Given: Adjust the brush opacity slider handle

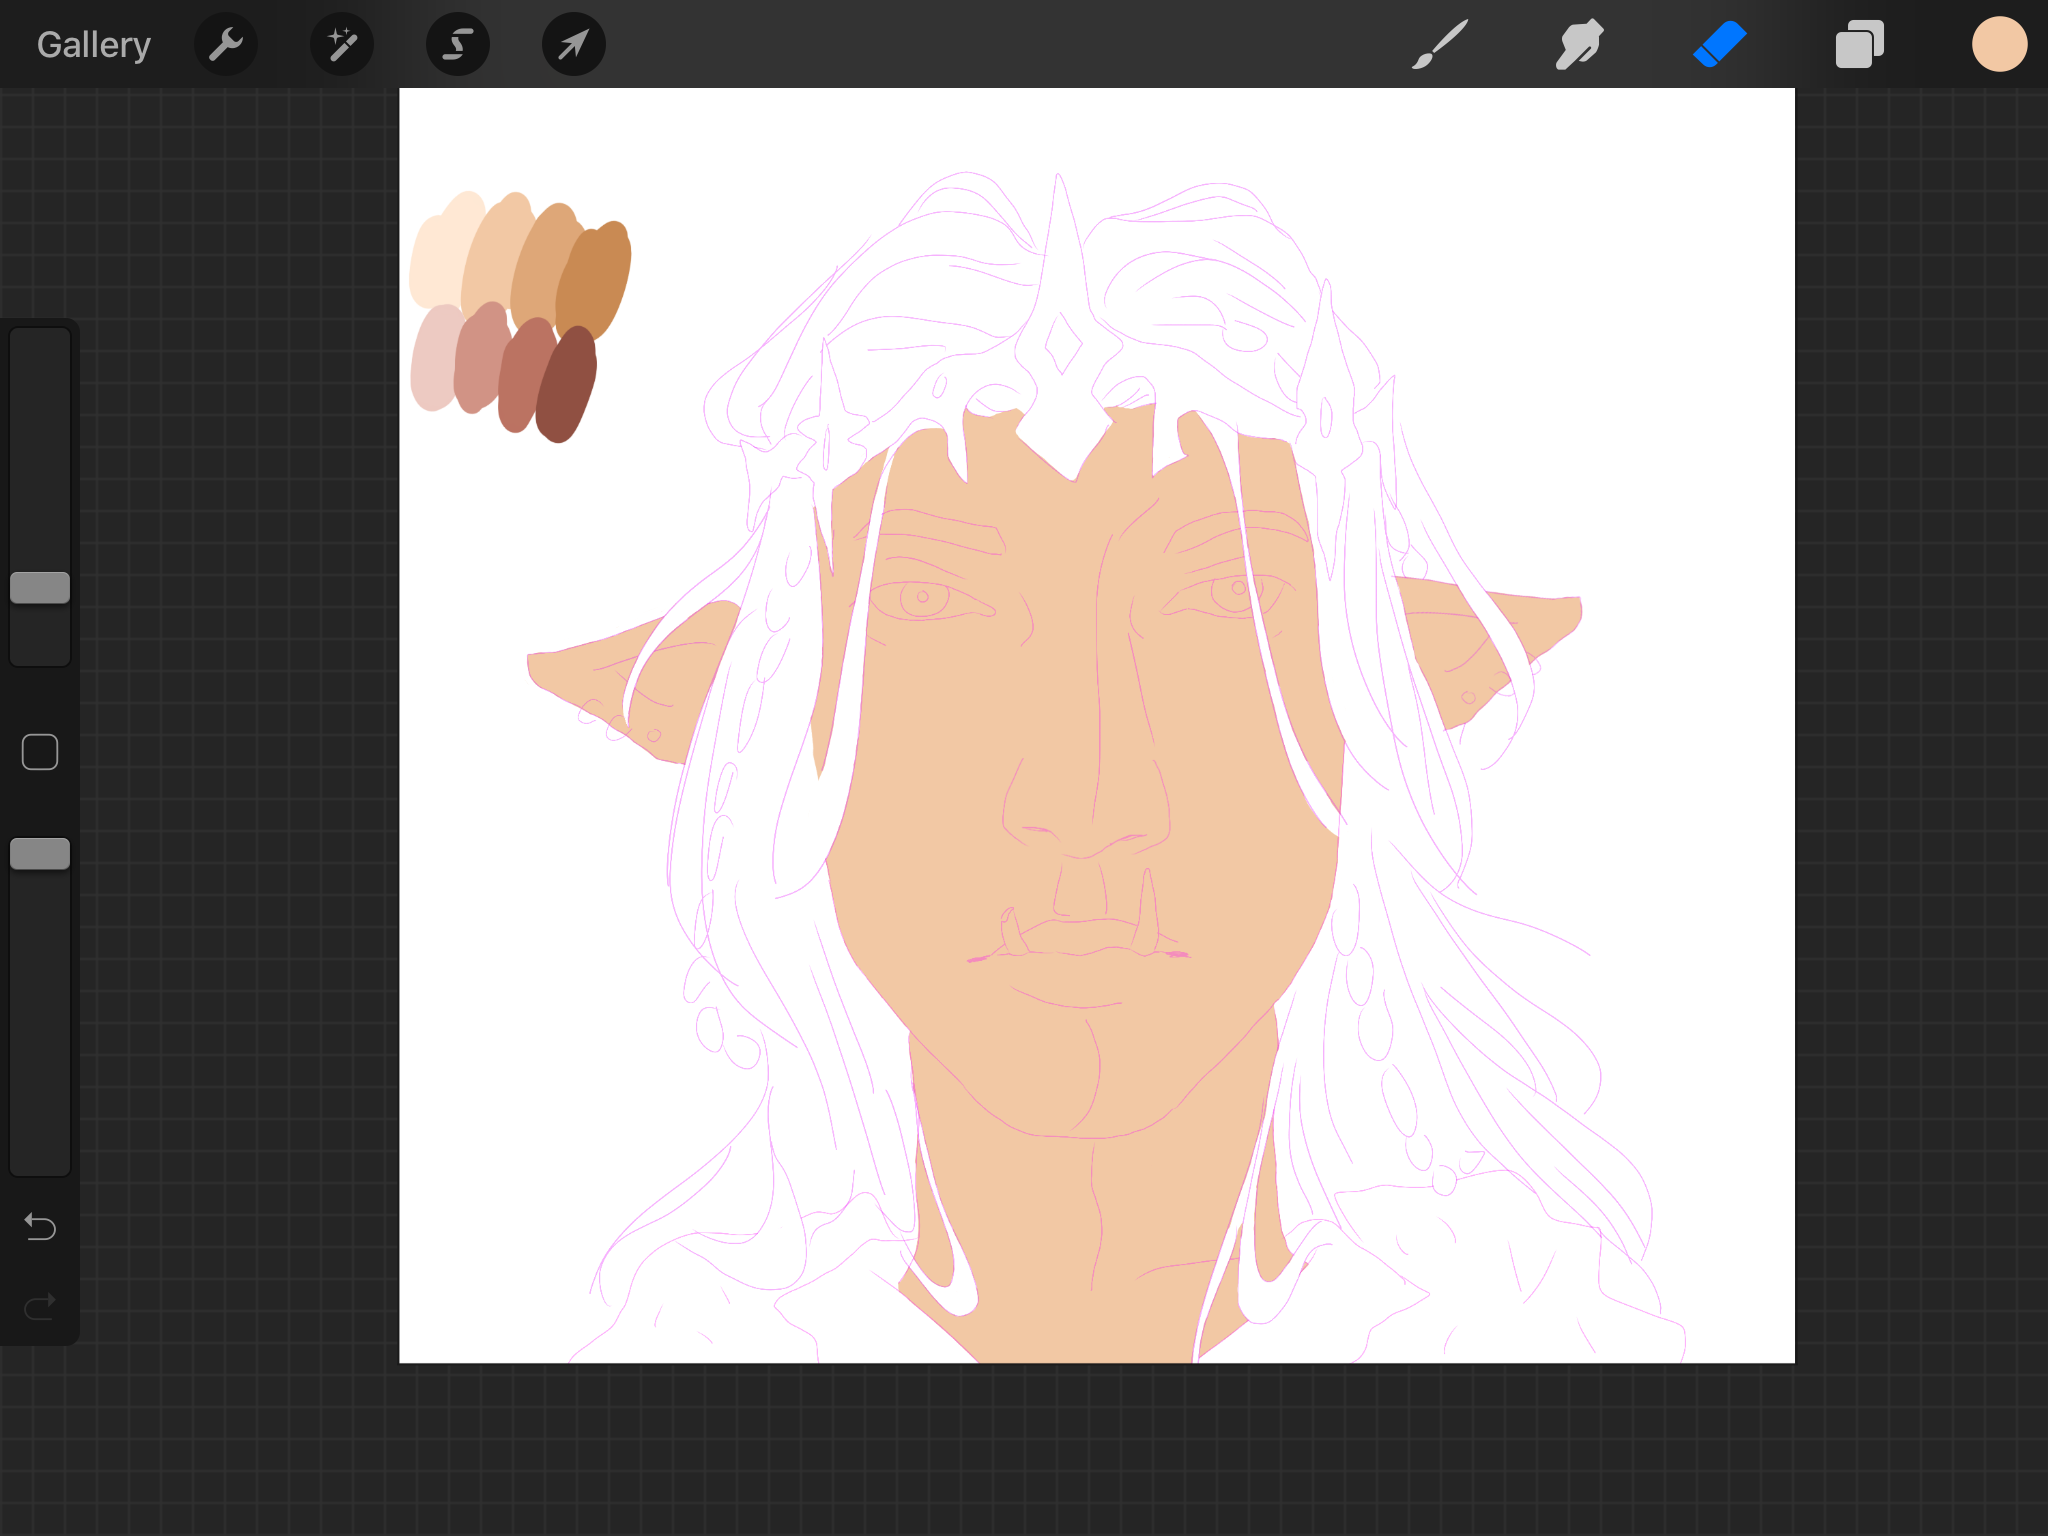Looking at the screenshot, I should [40, 854].
